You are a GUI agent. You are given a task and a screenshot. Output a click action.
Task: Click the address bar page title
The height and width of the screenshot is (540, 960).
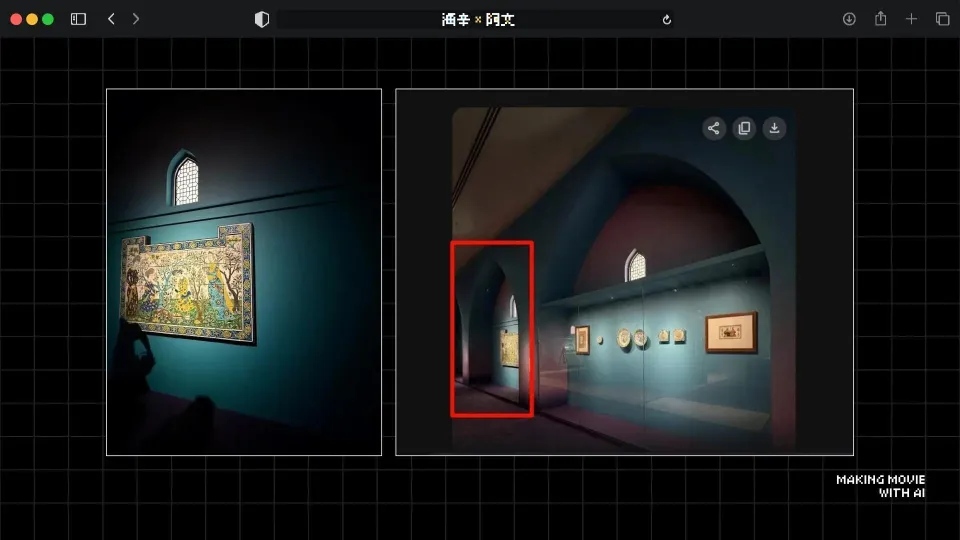tap(478, 19)
